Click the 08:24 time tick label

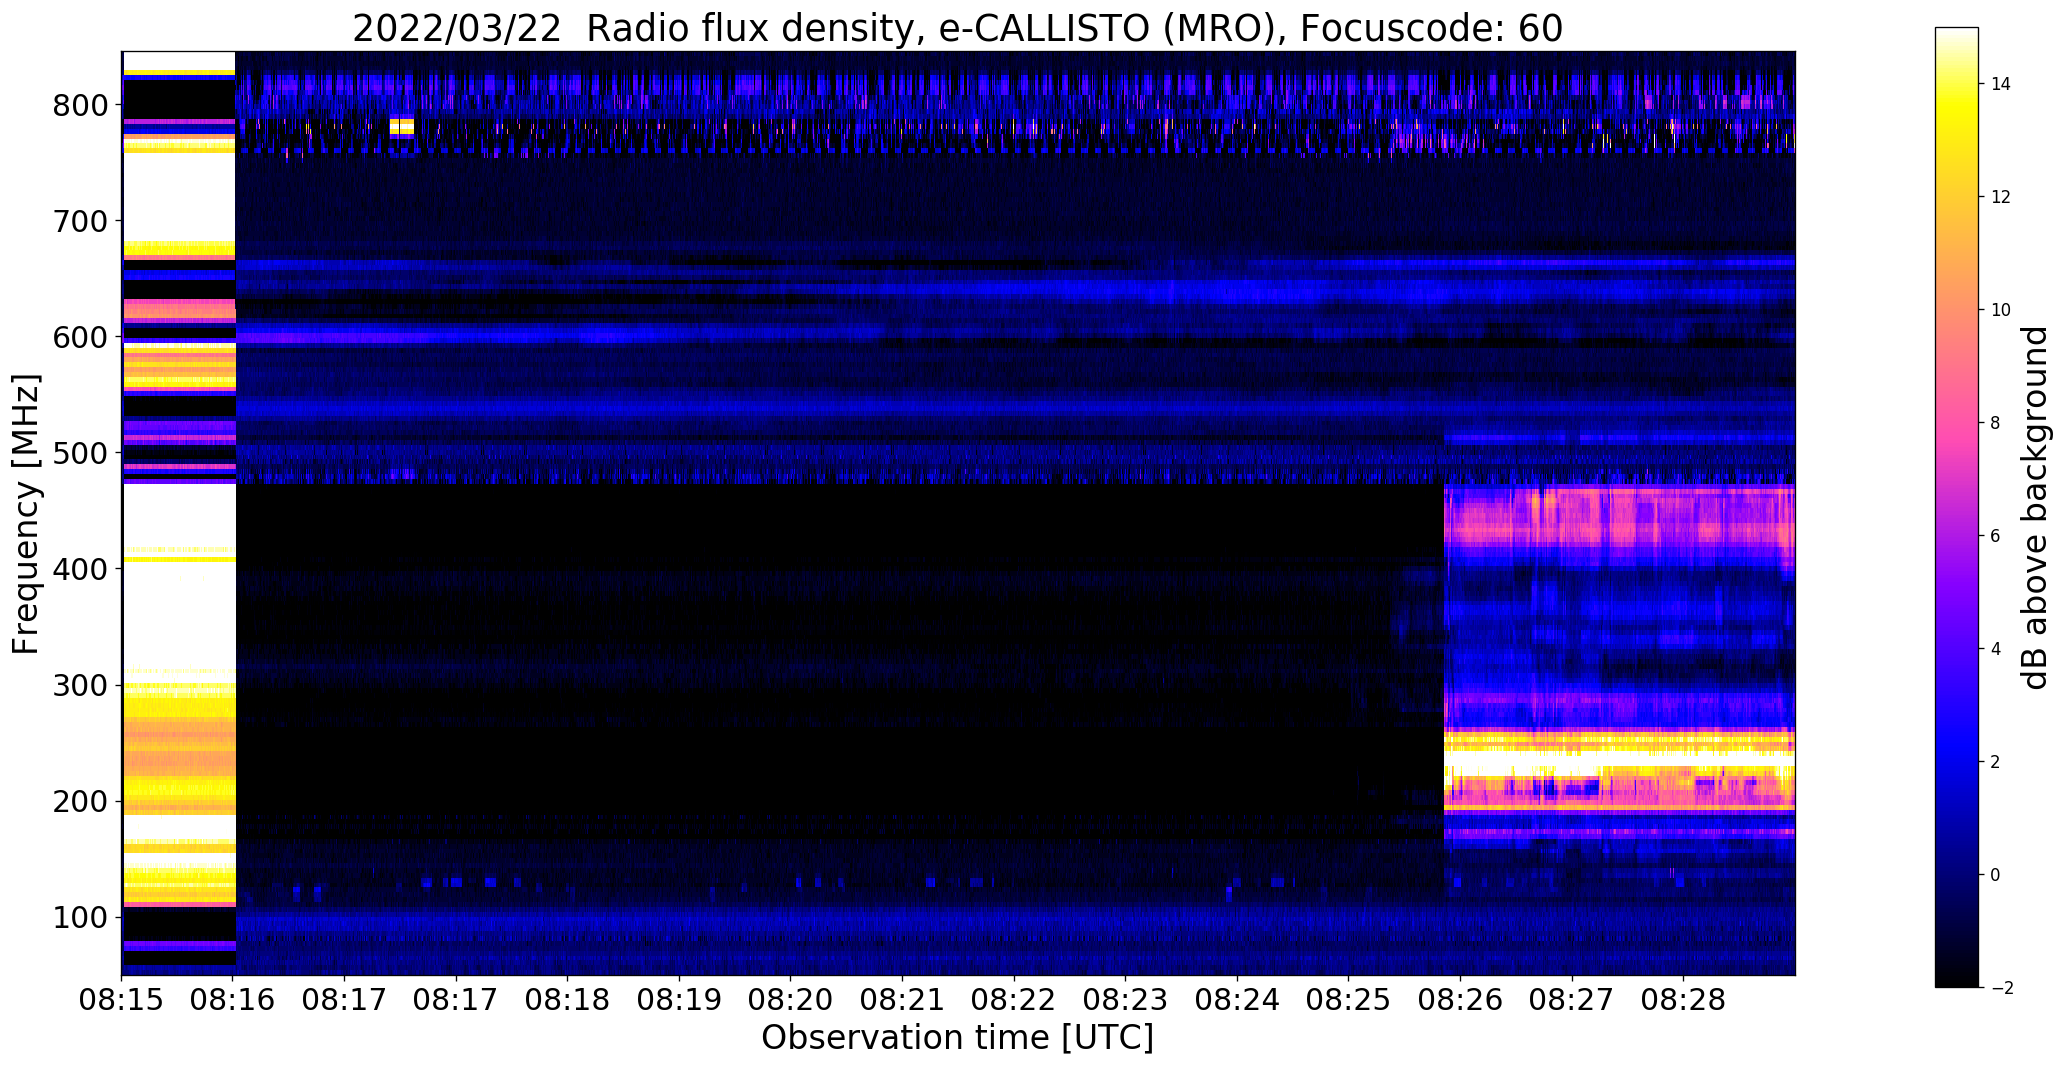[x=1237, y=1001]
